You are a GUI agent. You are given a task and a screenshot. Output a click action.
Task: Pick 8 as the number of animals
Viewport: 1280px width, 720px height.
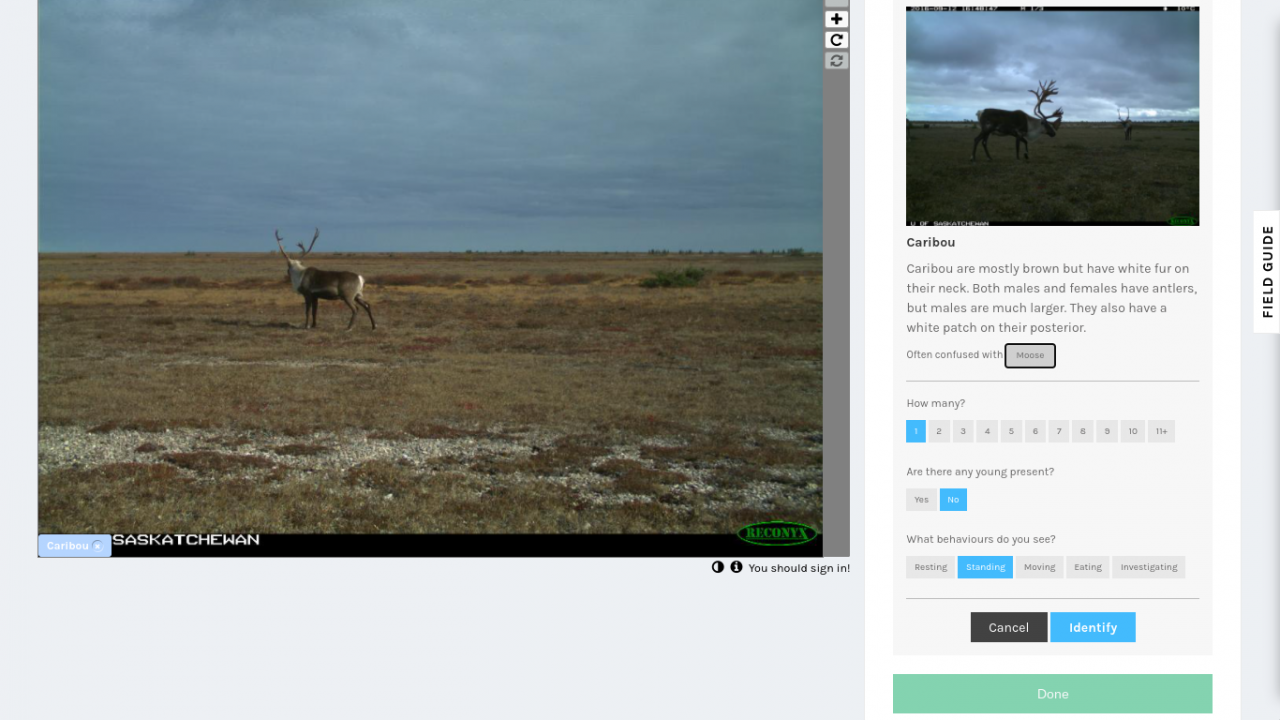coord(1082,431)
